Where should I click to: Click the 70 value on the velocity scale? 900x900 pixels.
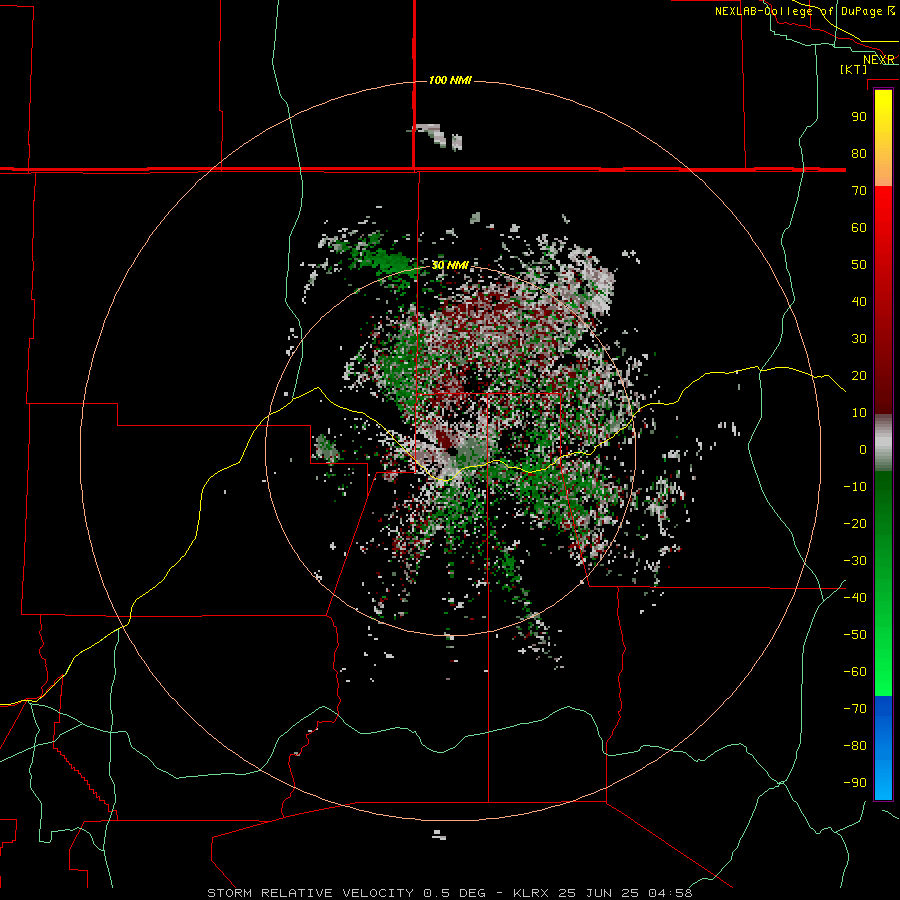click(859, 191)
